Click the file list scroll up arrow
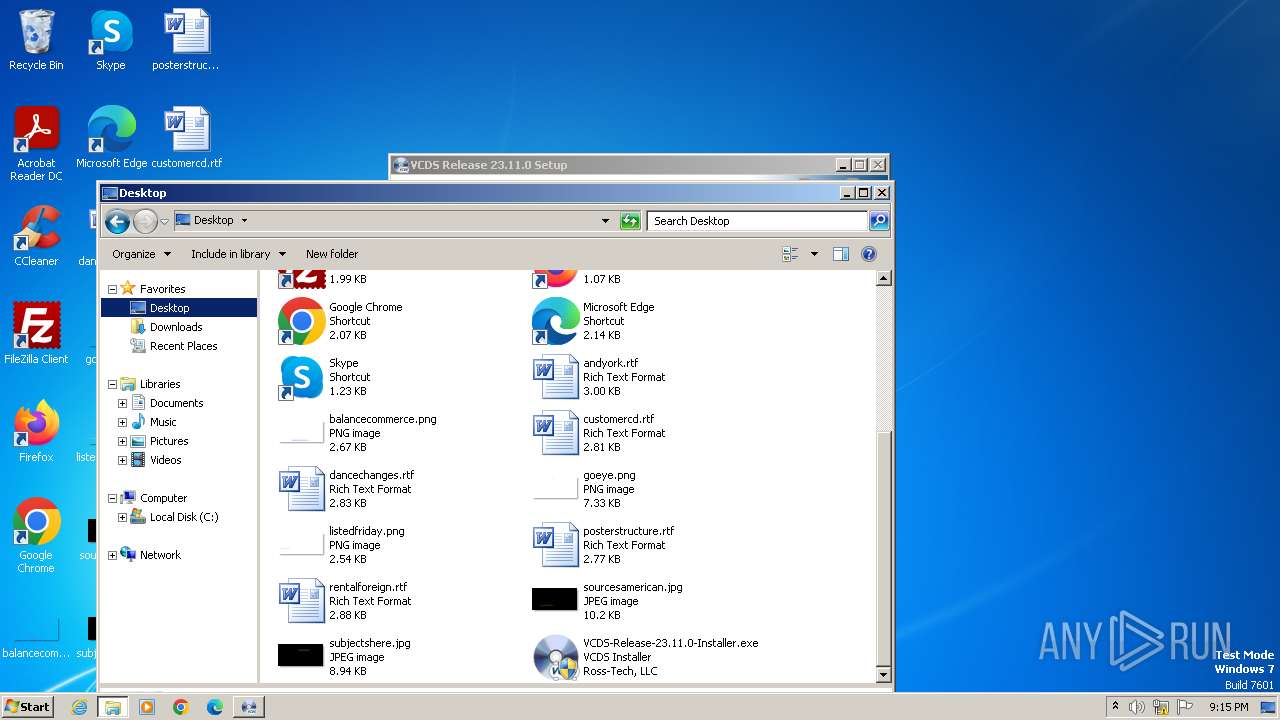Screen dimensions: 1280x720 [884, 279]
